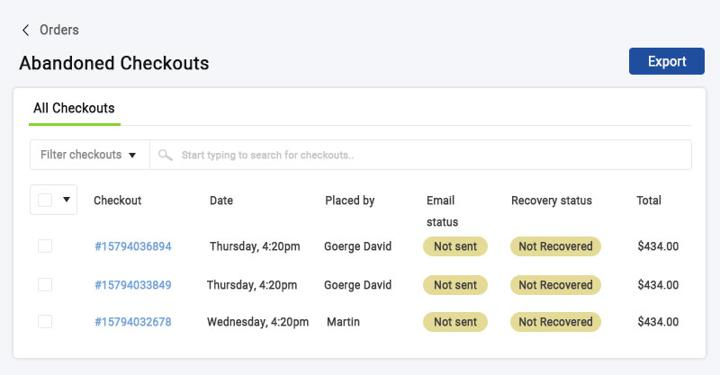The width and height of the screenshot is (720, 375).
Task: Open checkout #15794032678 link
Action: click(133, 322)
